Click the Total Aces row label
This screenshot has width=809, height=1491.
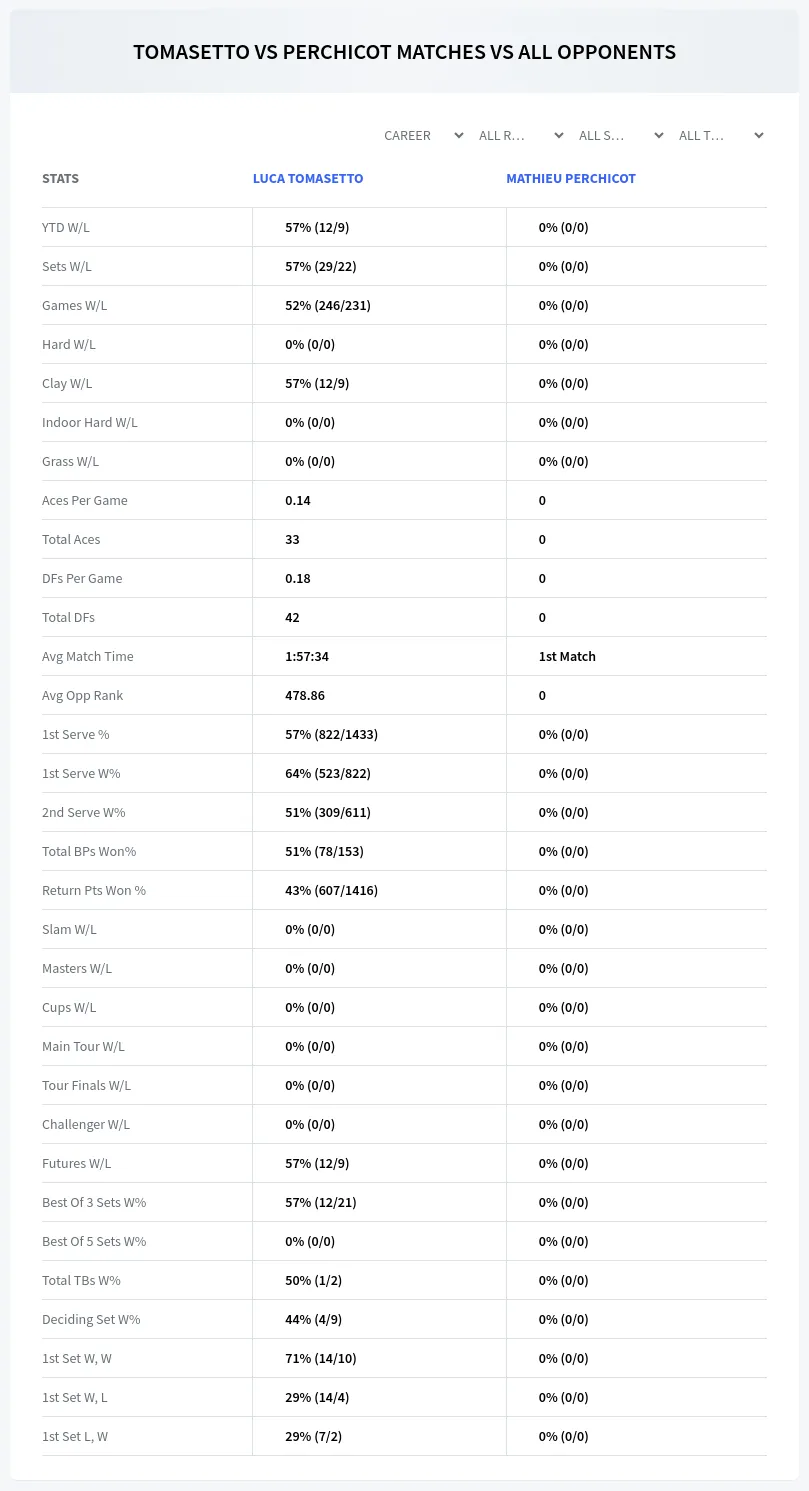tap(71, 540)
